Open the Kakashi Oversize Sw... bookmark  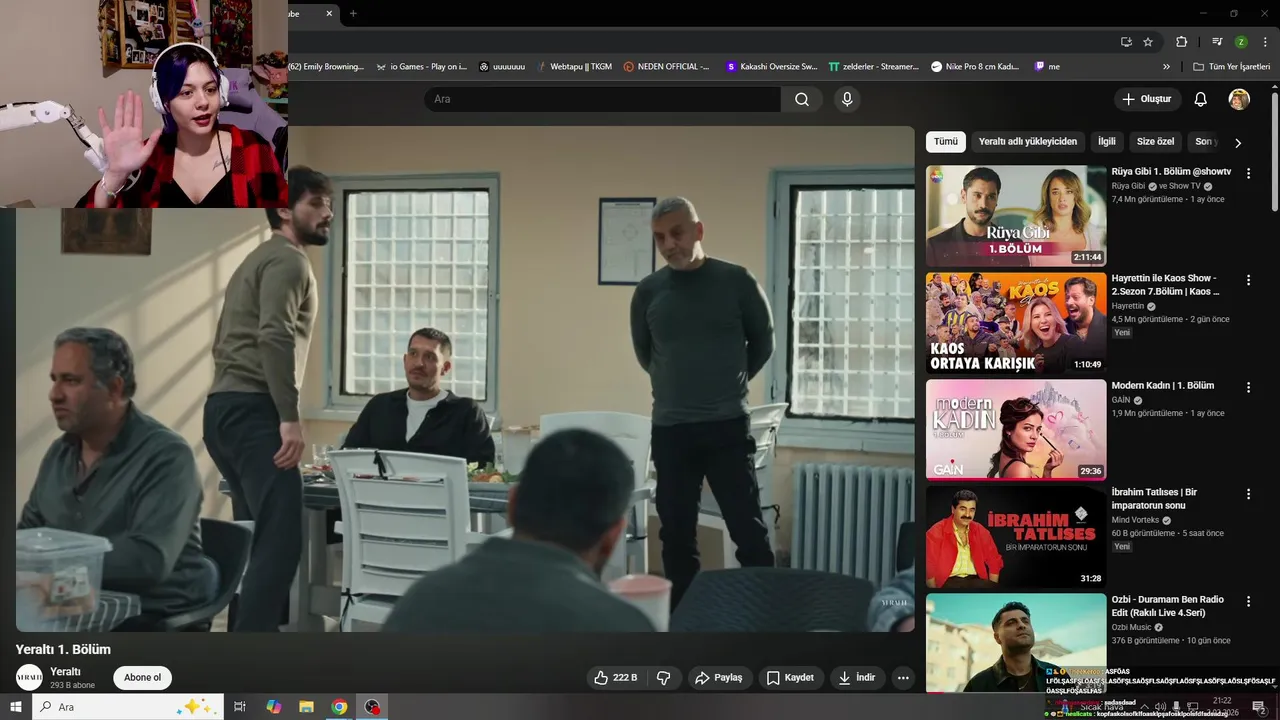click(x=772, y=67)
